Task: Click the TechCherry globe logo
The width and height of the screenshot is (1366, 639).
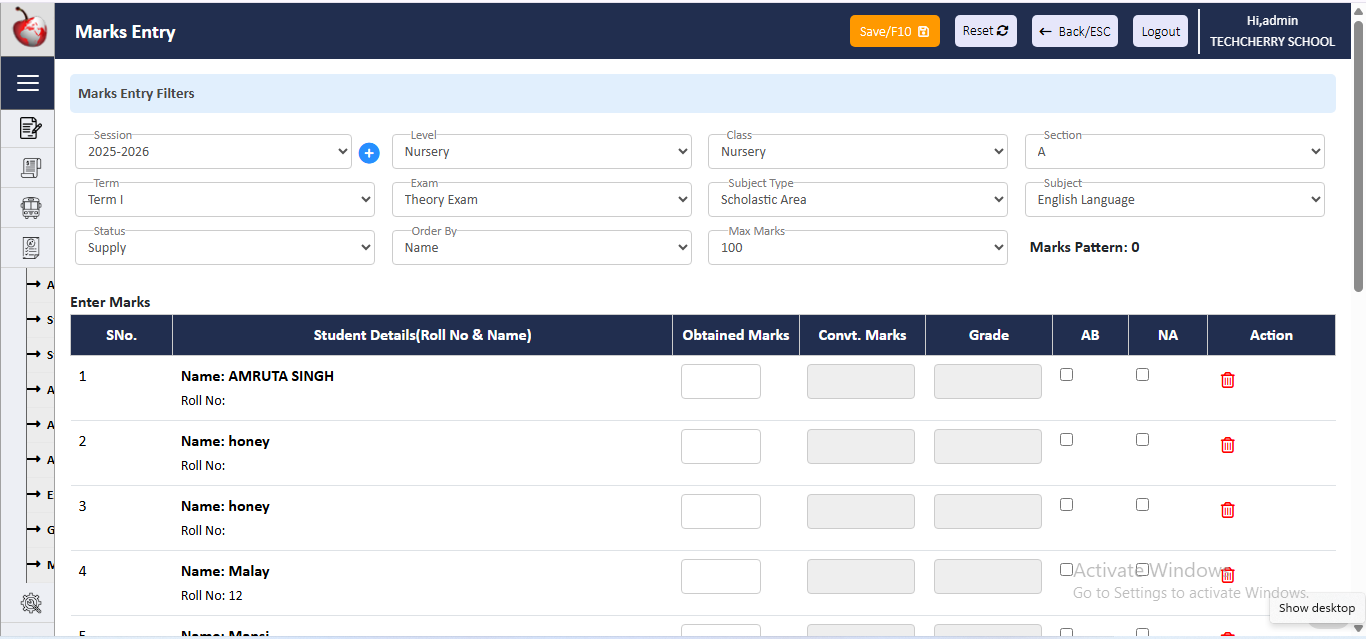Action: tap(28, 29)
